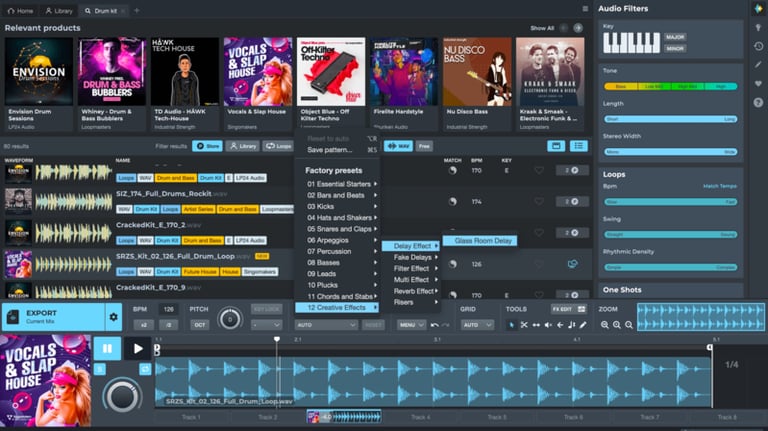768x431 pixels.
Task: Switch to grid card view layout
Action: click(556, 146)
